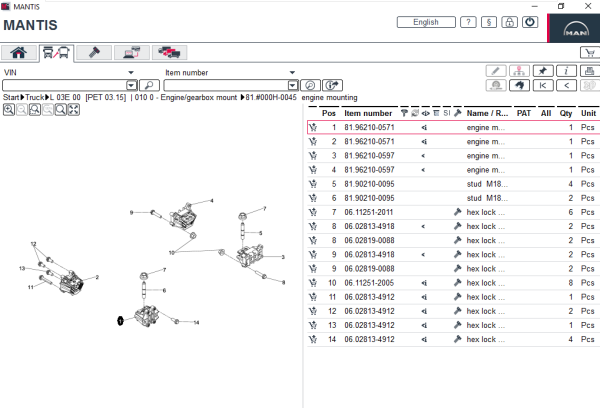Image resolution: width=600 pixels, height=408 pixels.
Task: Zoom in on the parts diagram
Action: [x=9, y=110]
